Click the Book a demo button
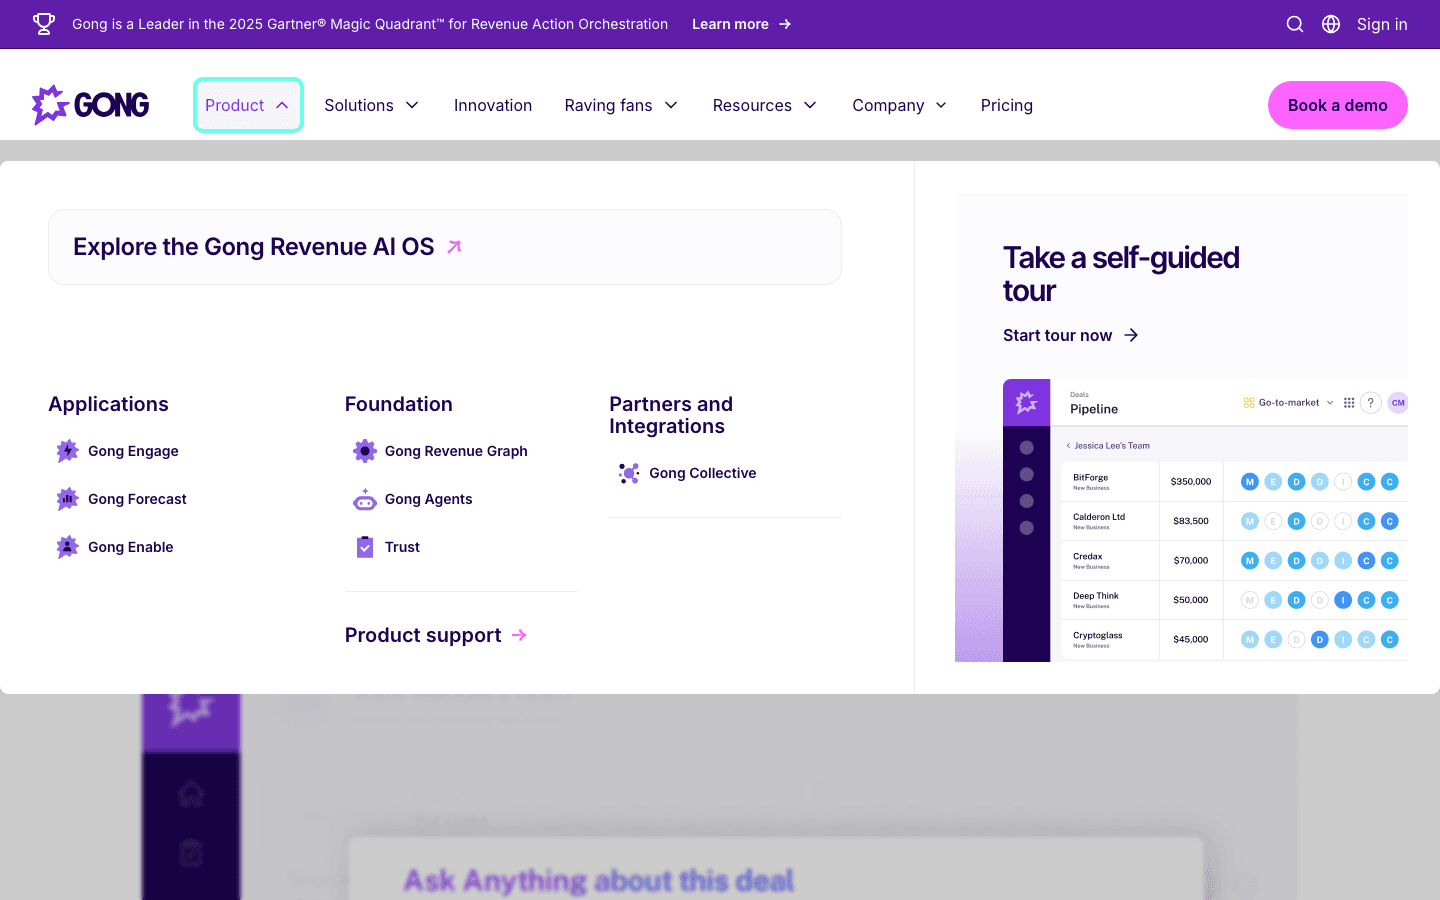 click(x=1337, y=105)
